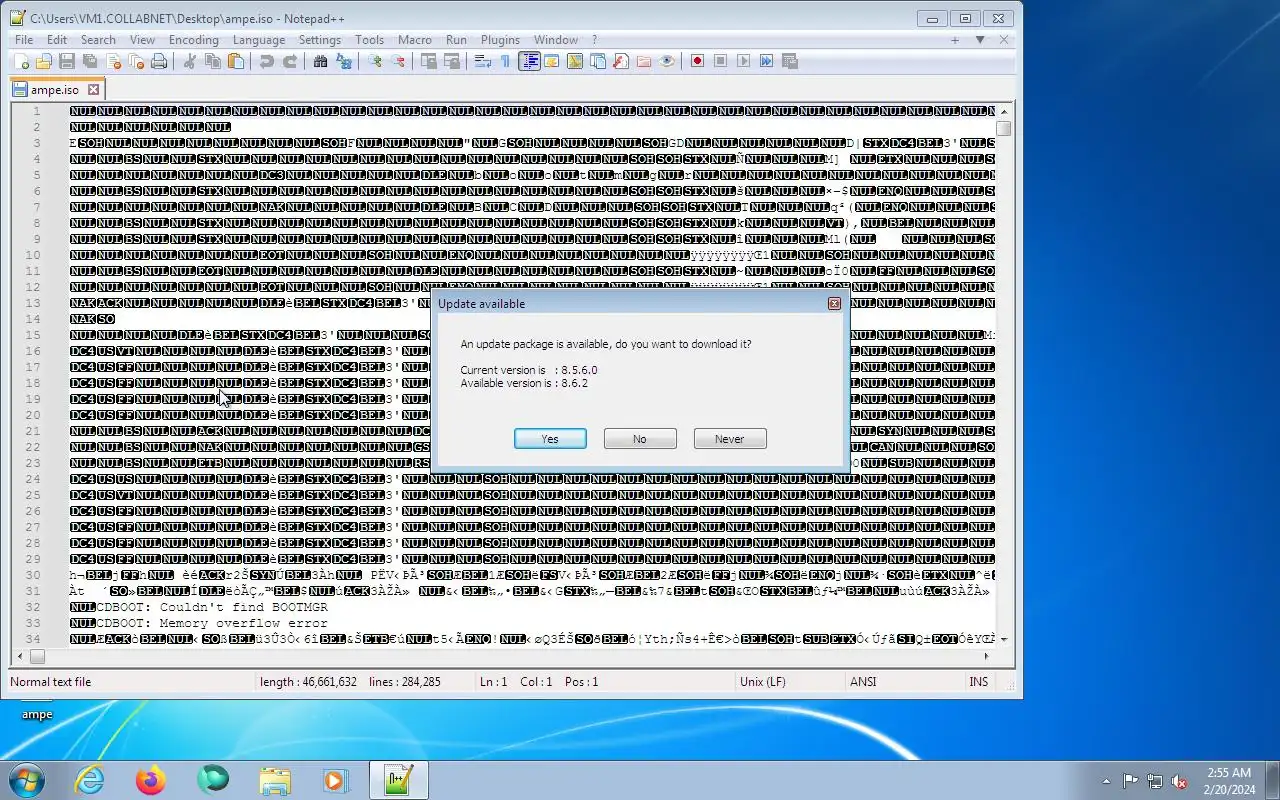1280x800 pixels.
Task: Toggle synchronized vertical scrolling
Action: [428, 61]
